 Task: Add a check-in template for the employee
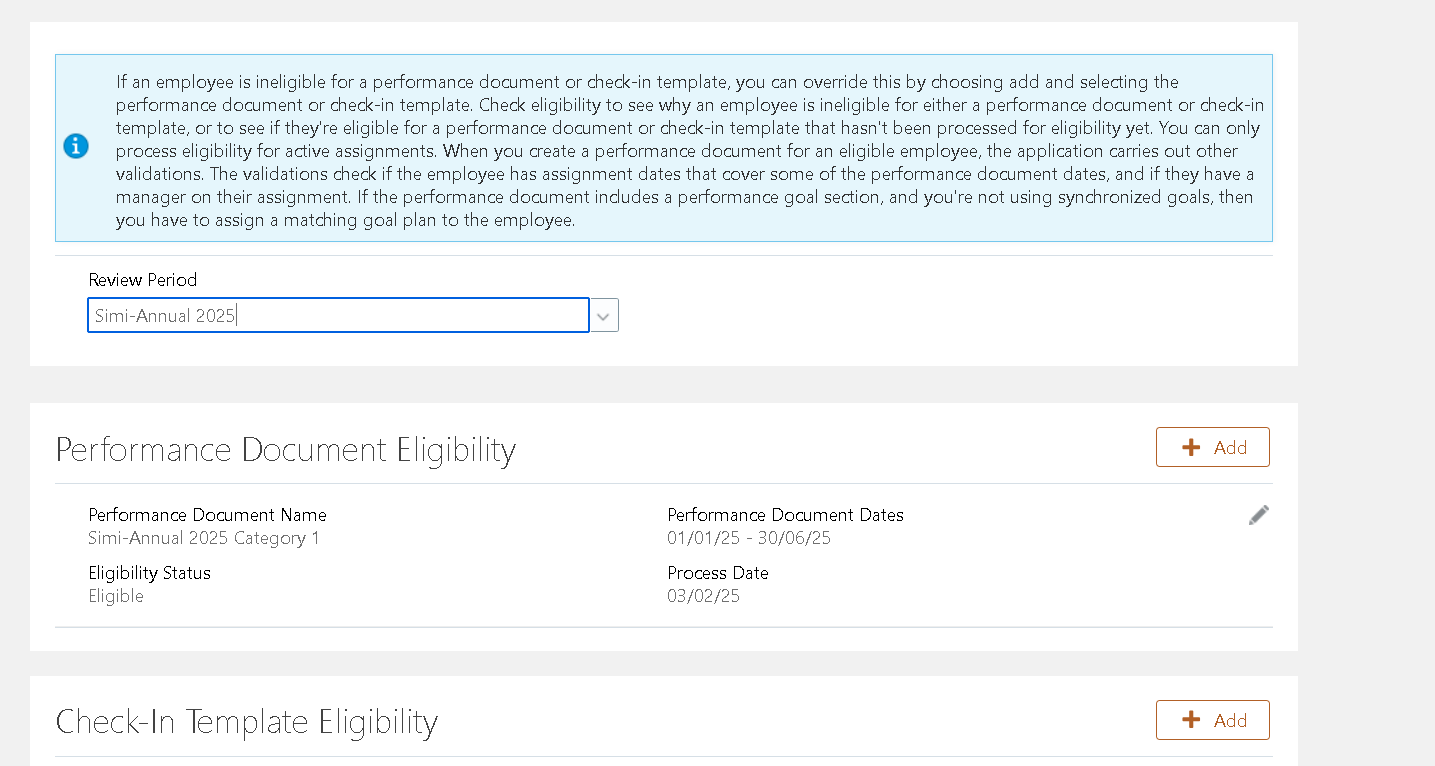(x=1212, y=719)
